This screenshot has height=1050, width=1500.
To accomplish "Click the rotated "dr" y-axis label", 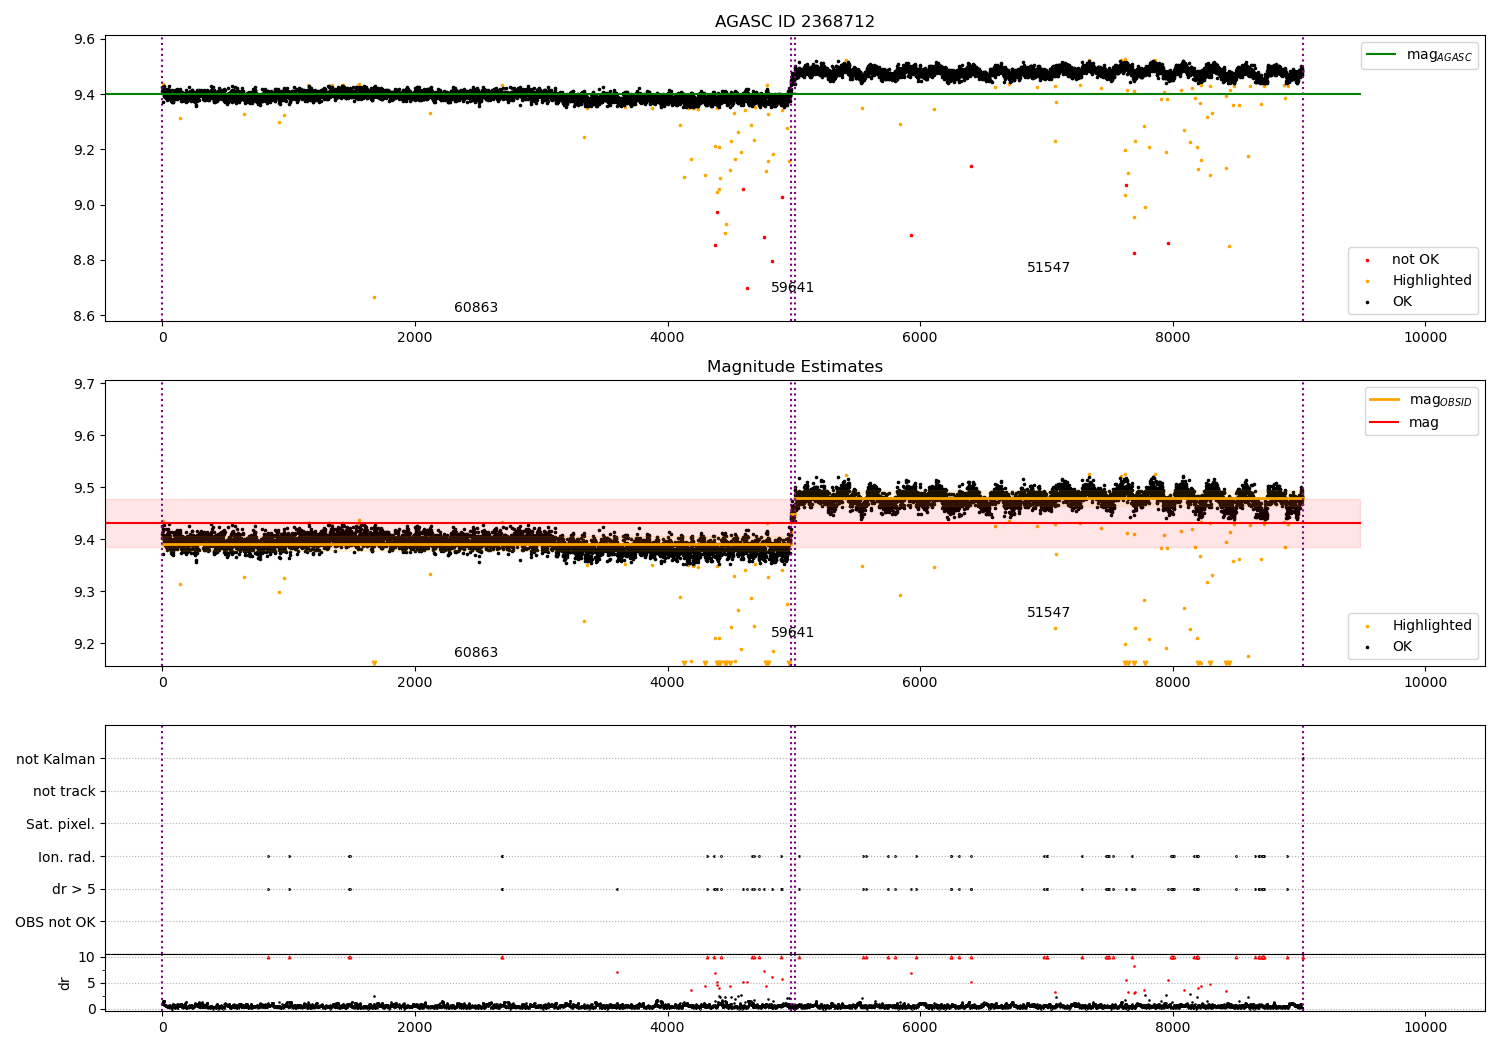I will 65,983.
